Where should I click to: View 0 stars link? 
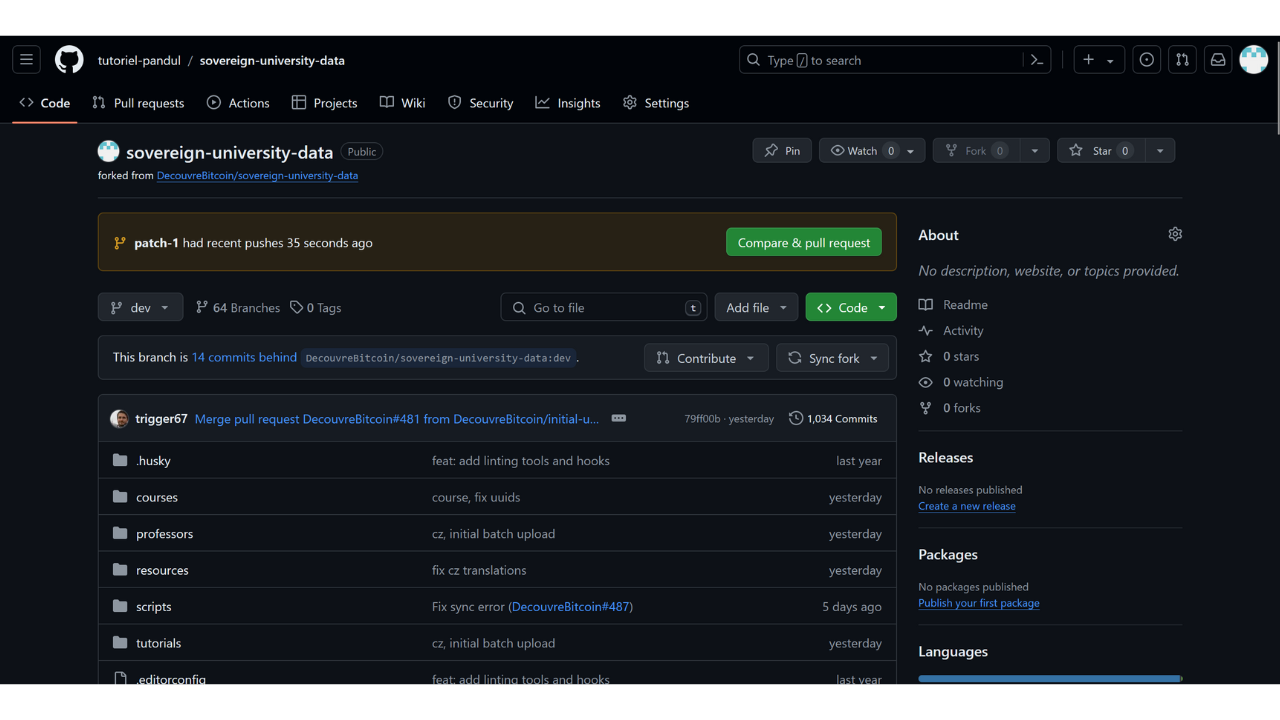click(x=949, y=357)
